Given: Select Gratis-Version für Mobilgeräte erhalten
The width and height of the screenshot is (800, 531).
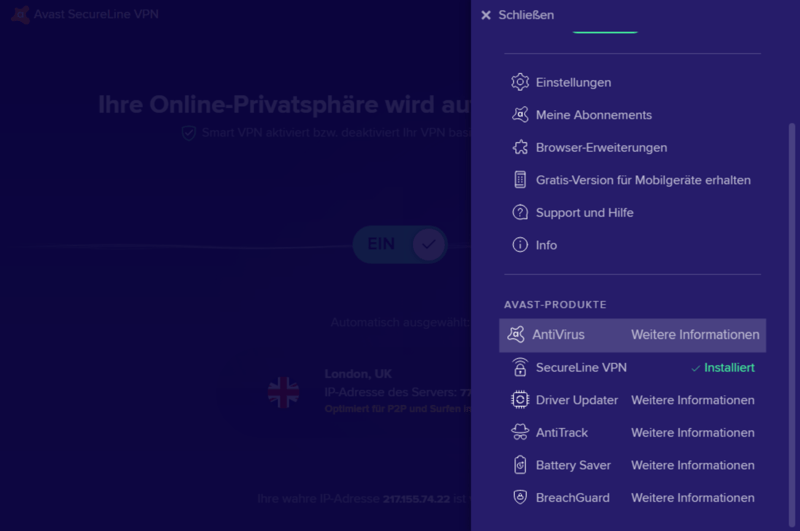Looking at the screenshot, I should tap(643, 180).
